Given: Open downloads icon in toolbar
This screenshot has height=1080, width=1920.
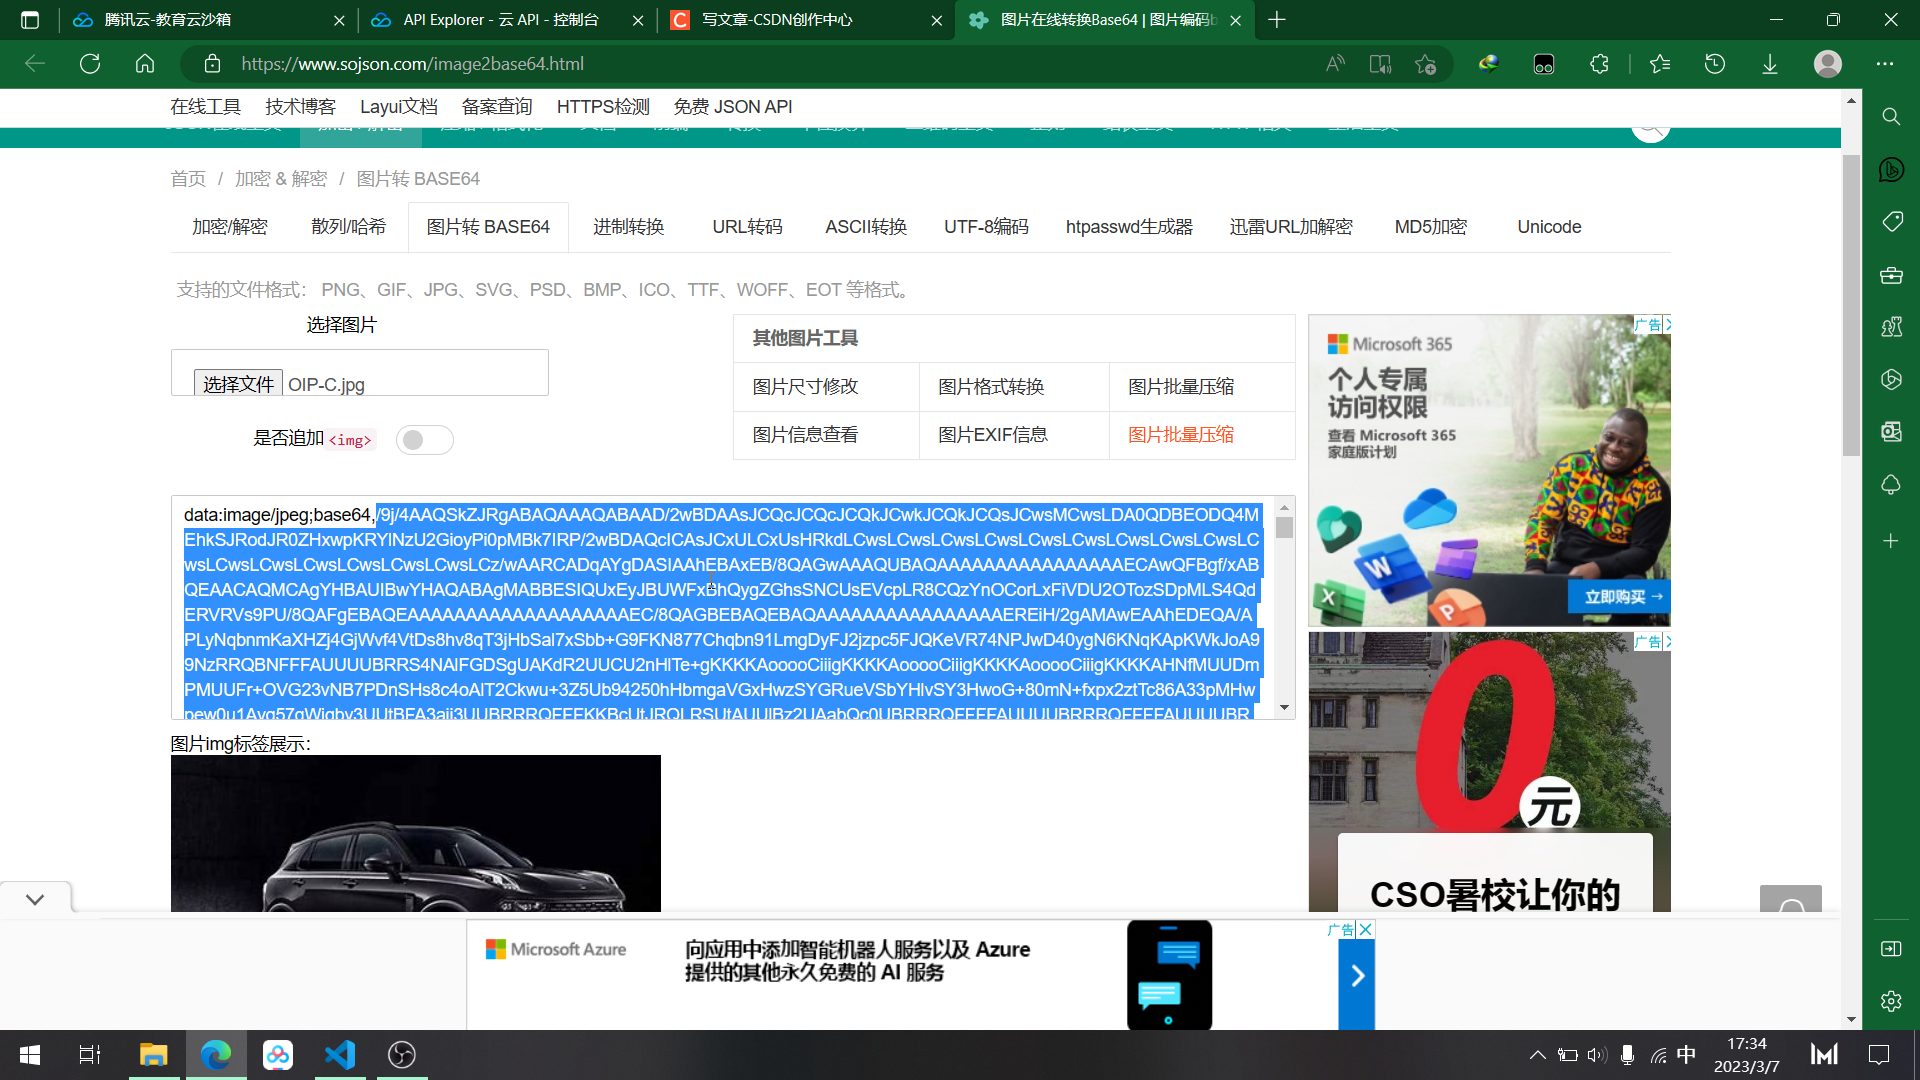Looking at the screenshot, I should (1770, 64).
